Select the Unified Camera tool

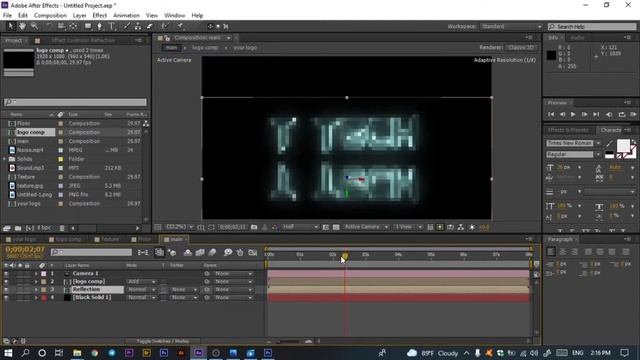click(61, 26)
